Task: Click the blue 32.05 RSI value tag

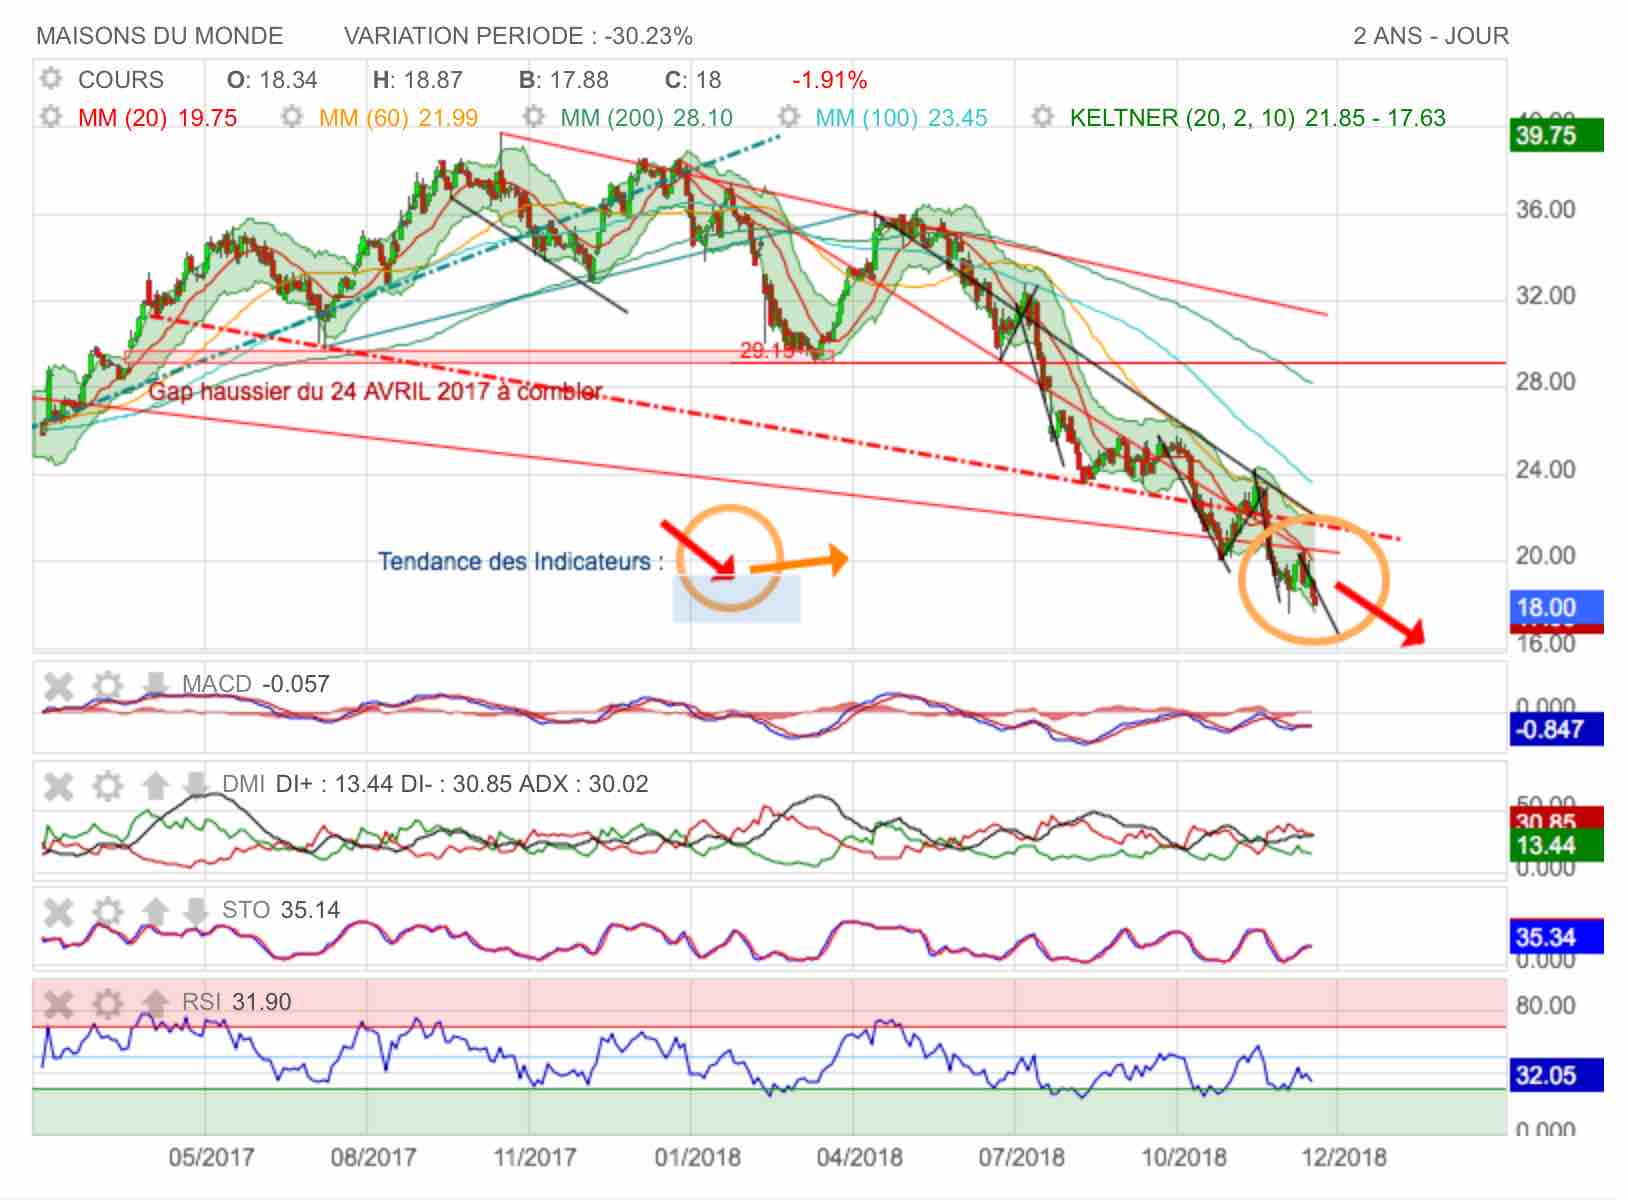Action: pyautogui.click(x=1556, y=1075)
